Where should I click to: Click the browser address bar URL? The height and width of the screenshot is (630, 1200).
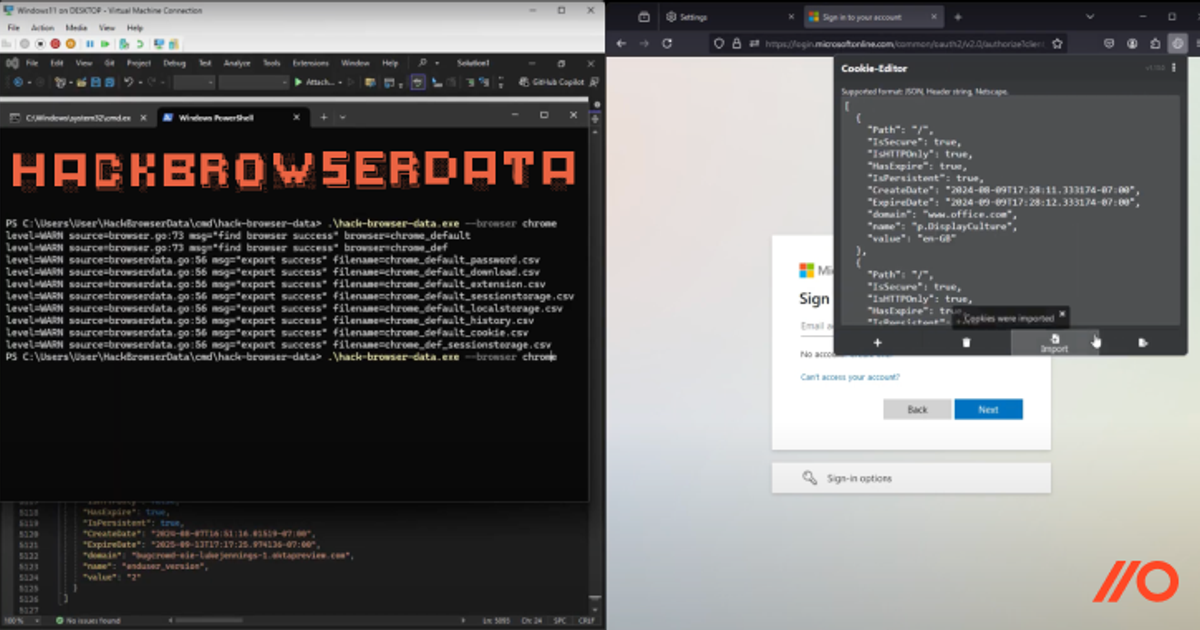click(905, 44)
